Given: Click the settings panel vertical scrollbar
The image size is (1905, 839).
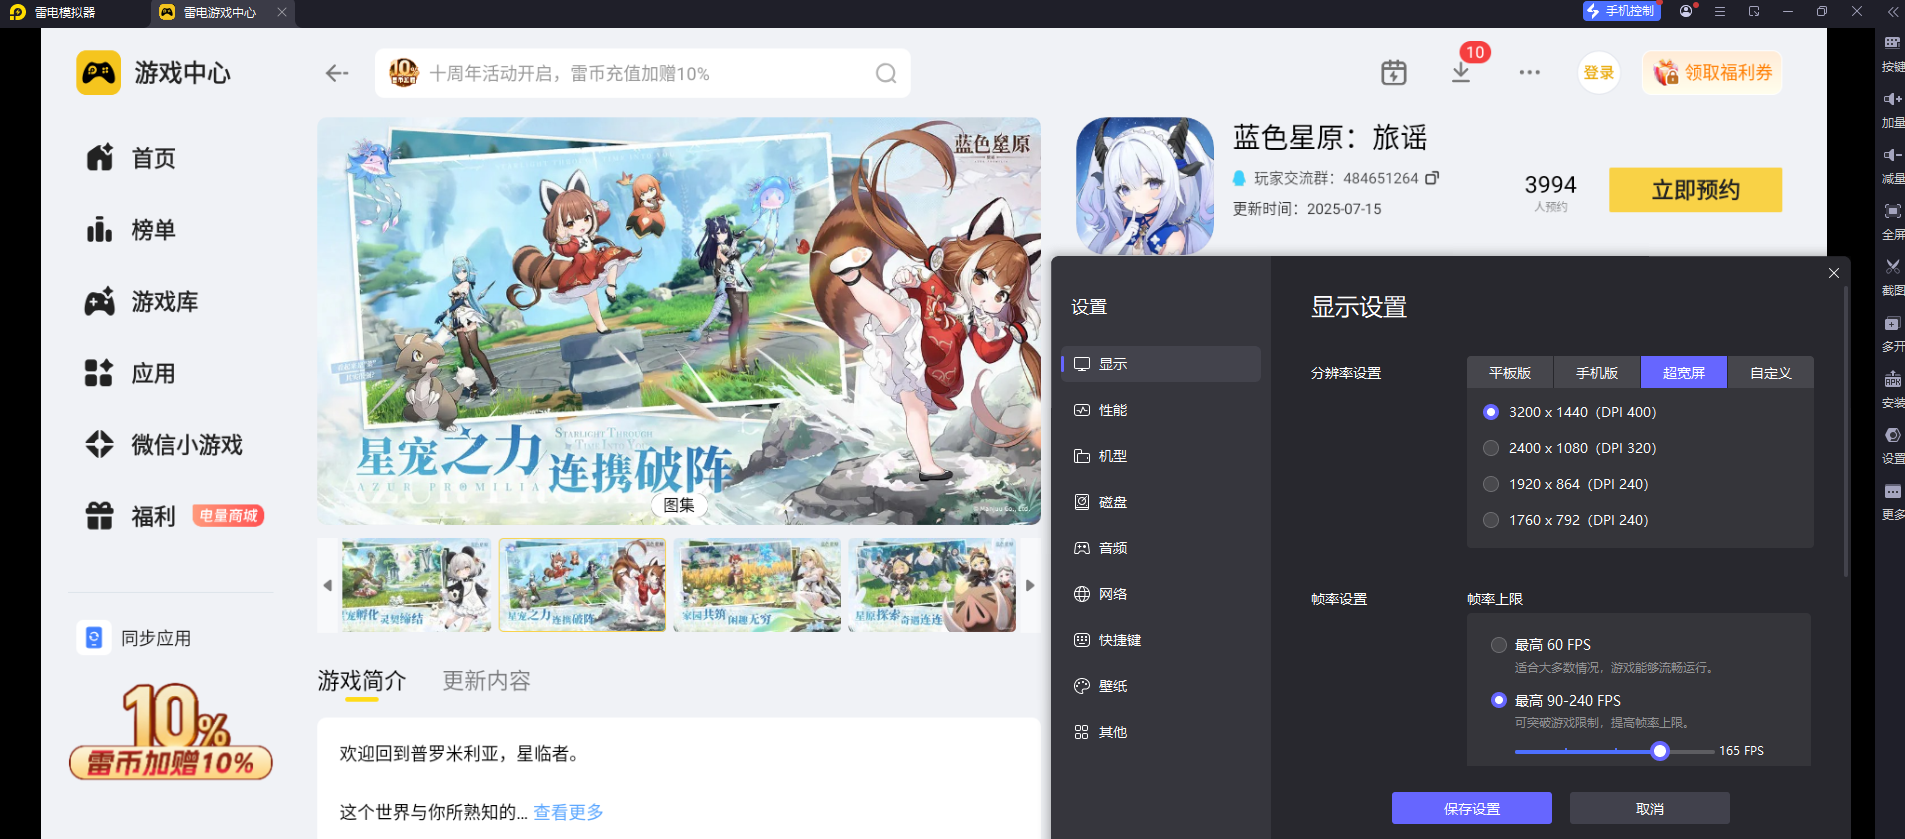Looking at the screenshot, I should [x=1845, y=430].
